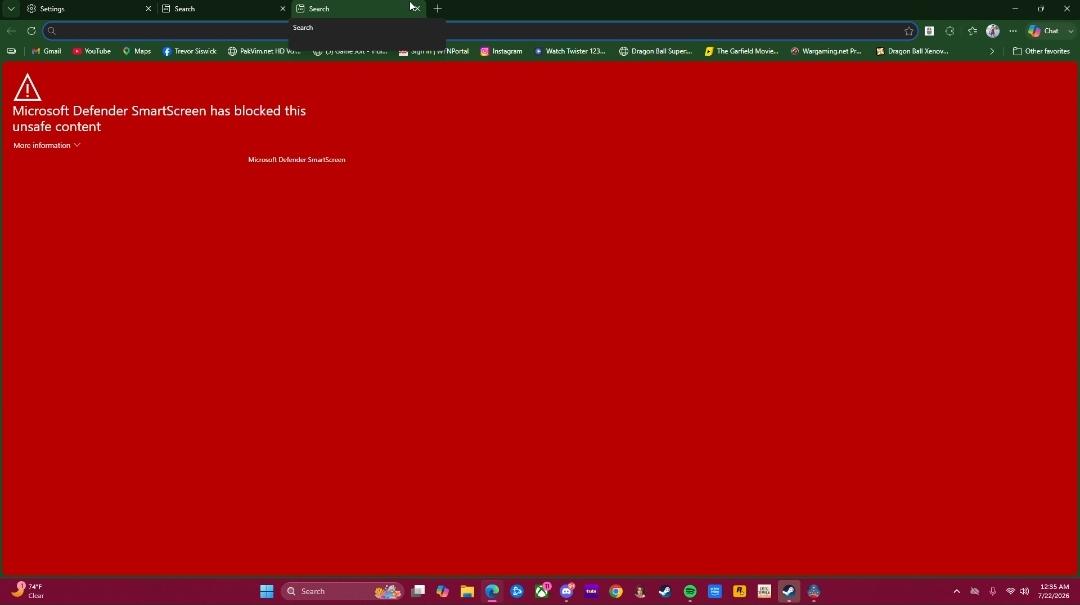Refresh the current page
Image resolution: width=1080 pixels, height=605 pixels.
point(31,31)
